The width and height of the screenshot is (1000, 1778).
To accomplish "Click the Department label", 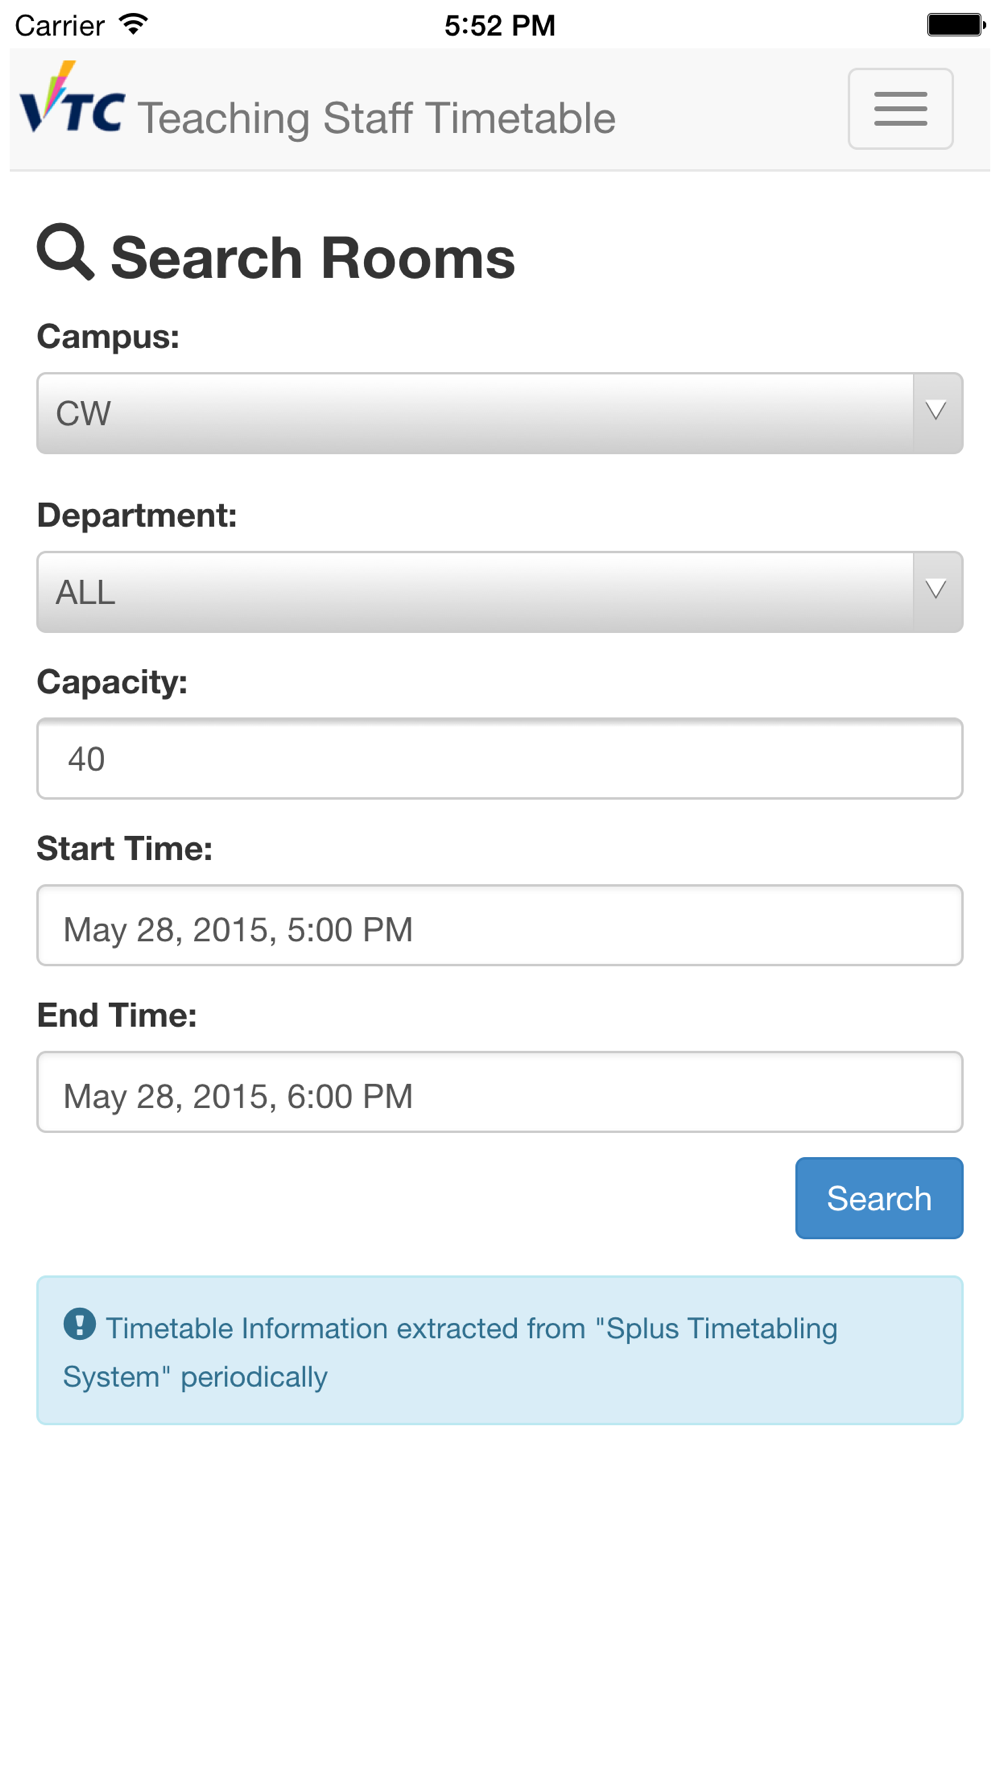I will pyautogui.click(x=137, y=515).
